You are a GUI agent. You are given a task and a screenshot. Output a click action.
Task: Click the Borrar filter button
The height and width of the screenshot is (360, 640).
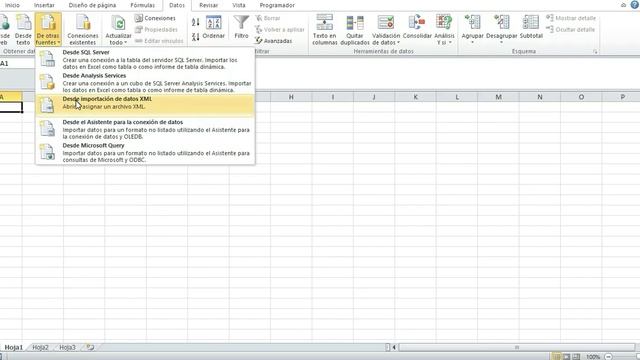click(268, 18)
